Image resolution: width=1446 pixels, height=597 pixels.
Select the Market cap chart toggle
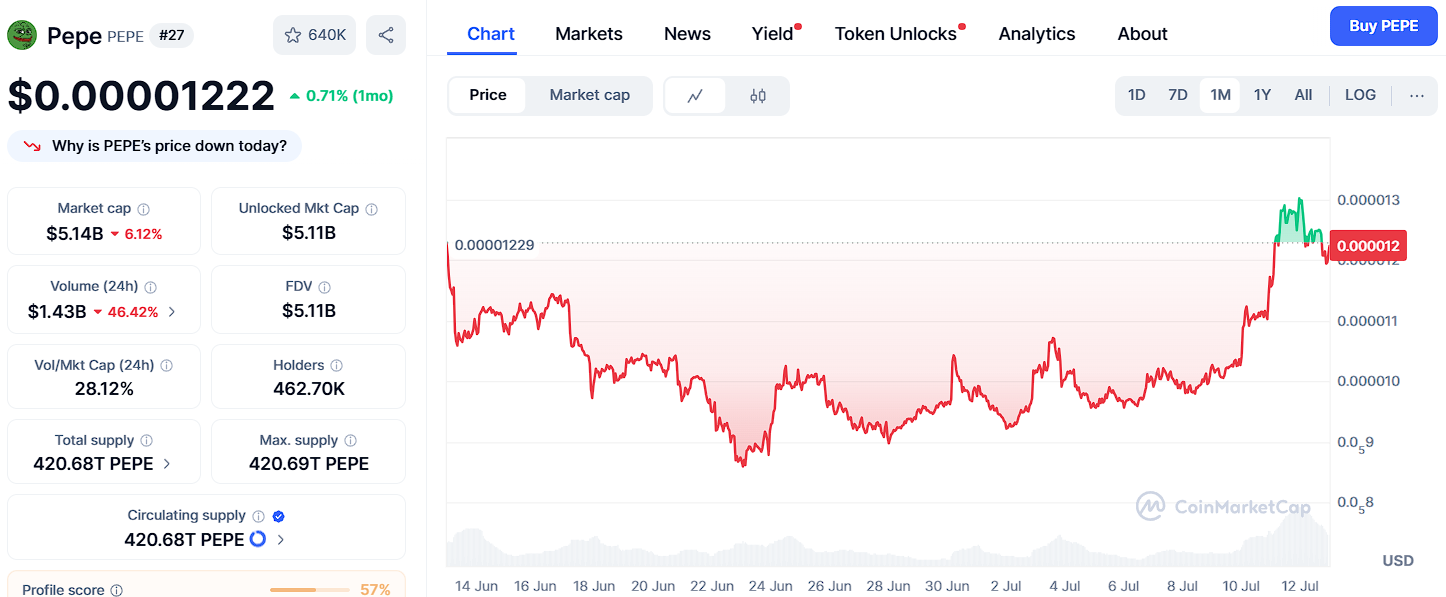590,95
